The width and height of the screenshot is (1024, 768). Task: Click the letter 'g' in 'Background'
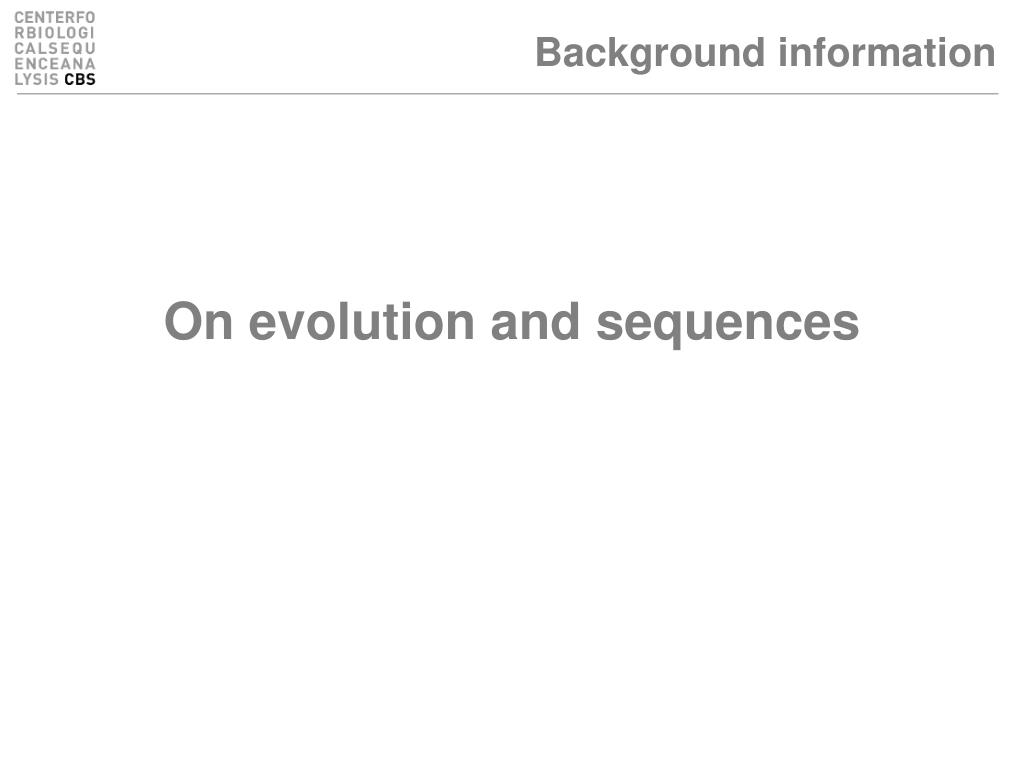[x=641, y=57]
